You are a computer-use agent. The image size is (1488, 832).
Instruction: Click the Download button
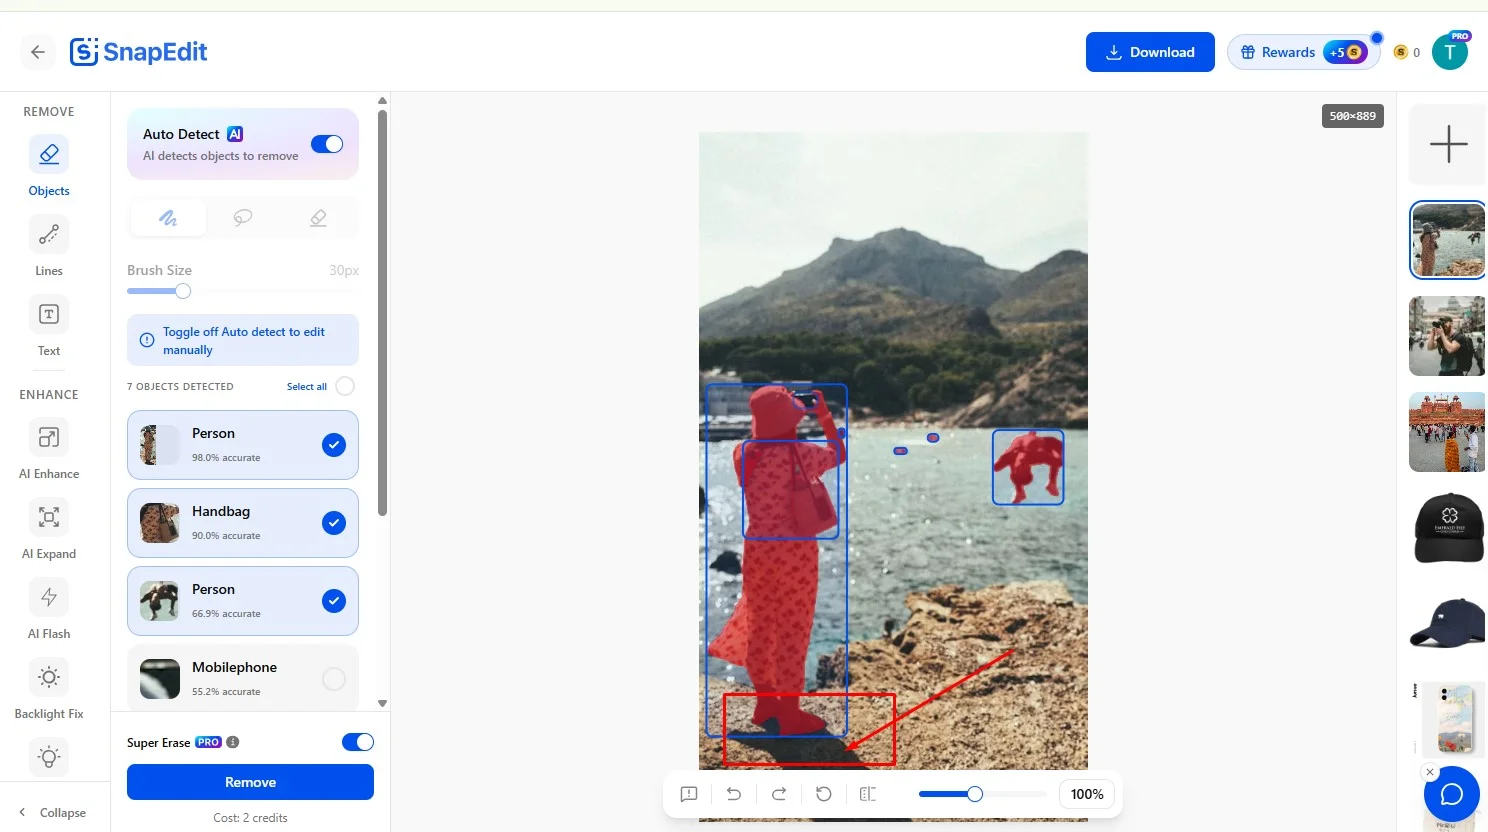click(1150, 52)
